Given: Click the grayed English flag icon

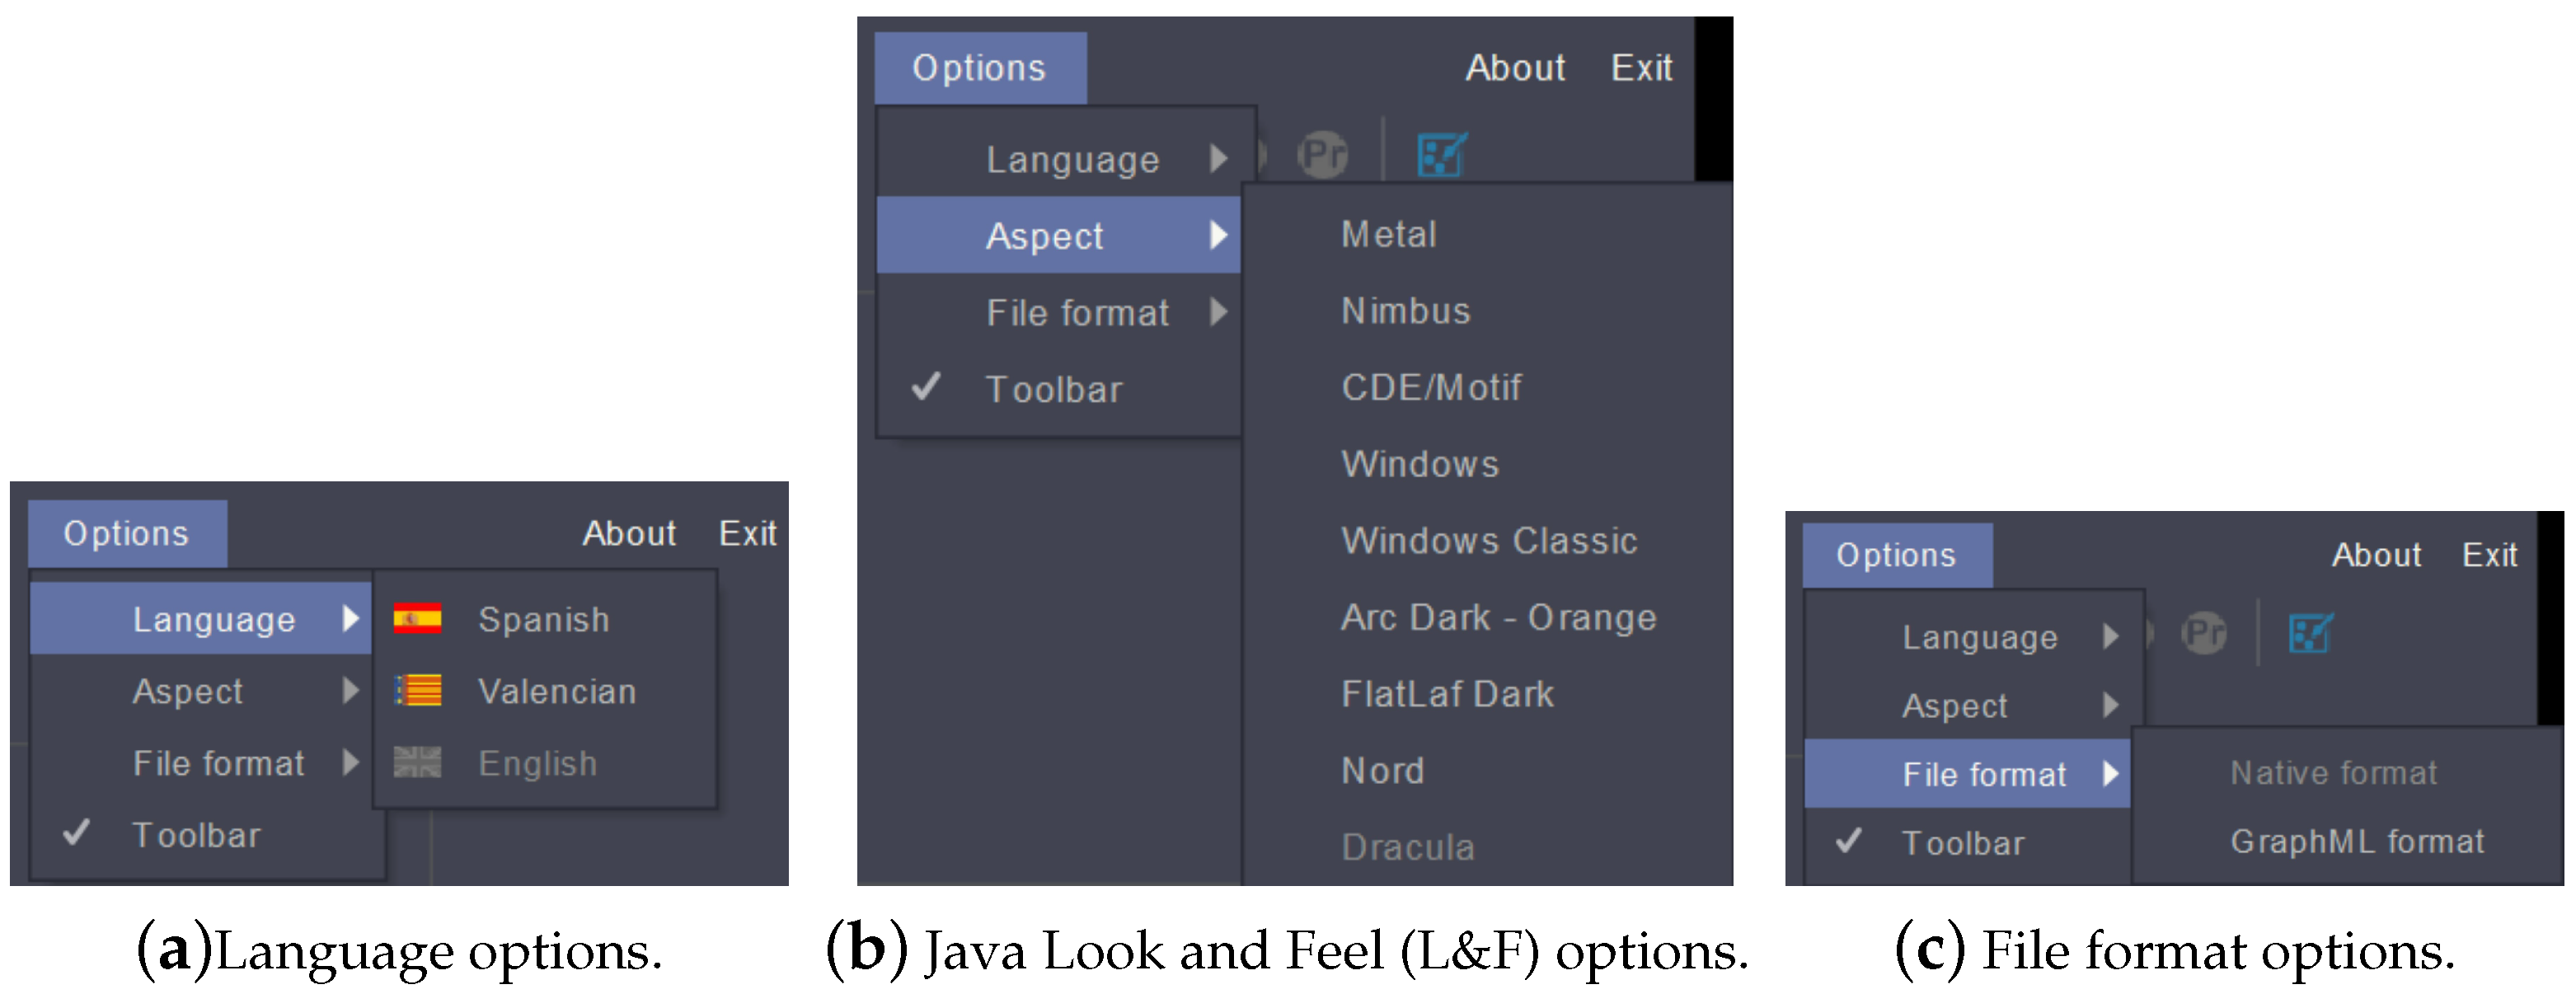Looking at the screenshot, I should [417, 763].
